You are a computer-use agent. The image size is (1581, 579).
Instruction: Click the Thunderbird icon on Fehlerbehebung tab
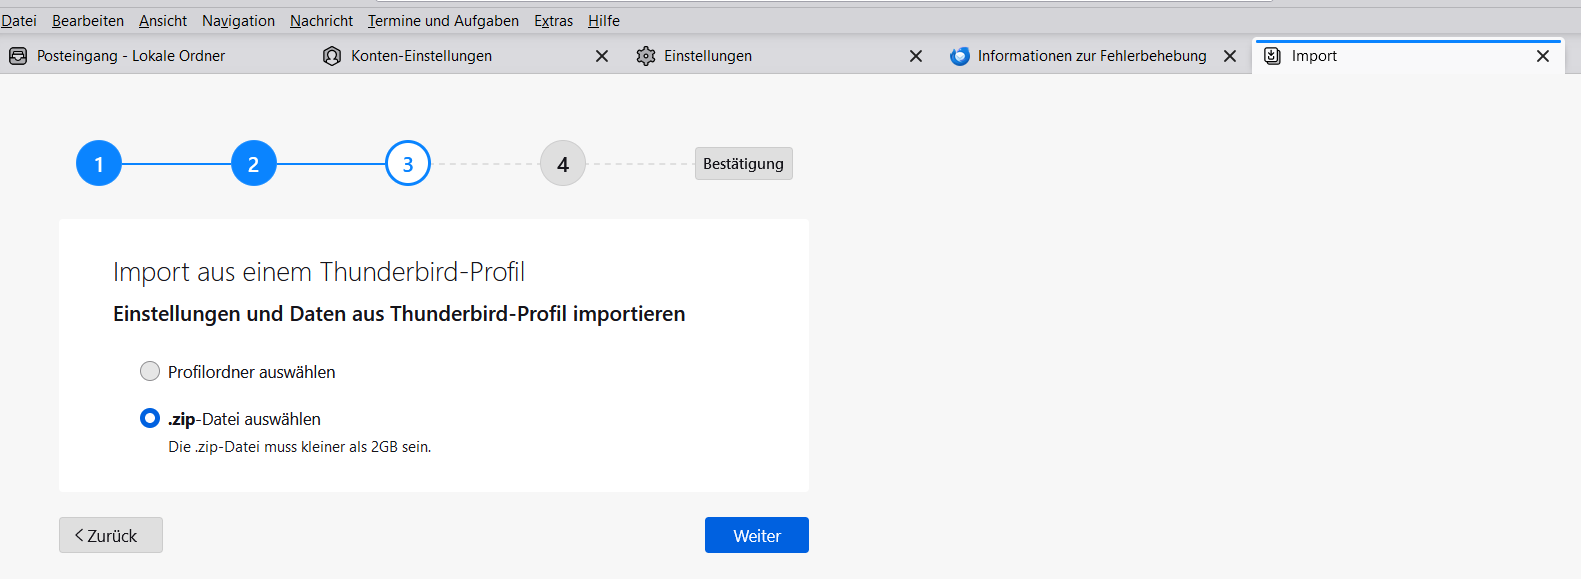tap(960, 56)
